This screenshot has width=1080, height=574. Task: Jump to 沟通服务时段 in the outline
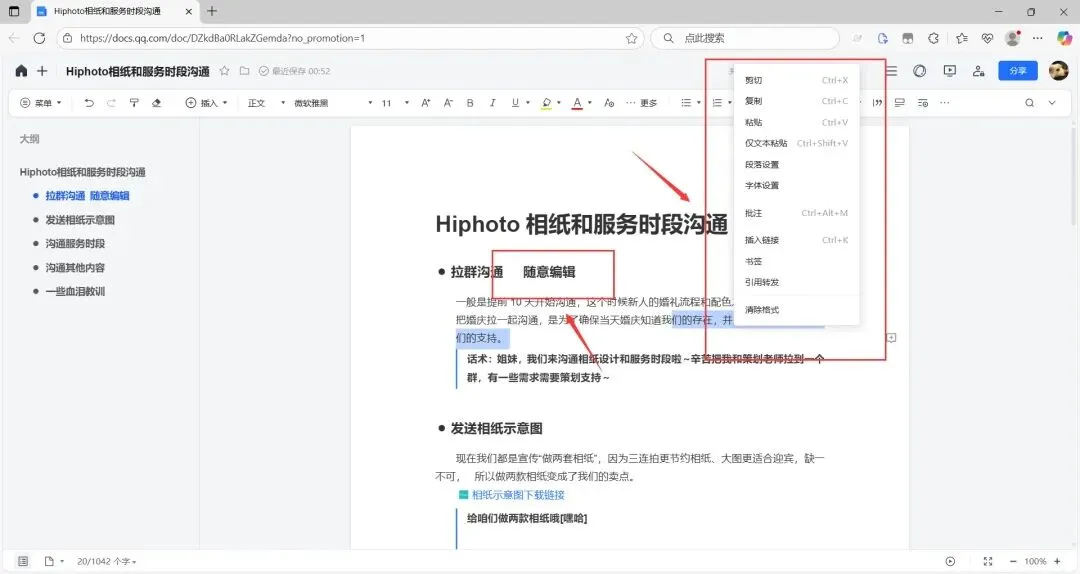point(75,243)
